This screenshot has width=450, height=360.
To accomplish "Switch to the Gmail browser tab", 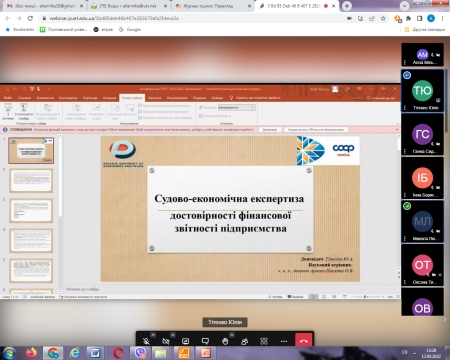I will (x=45, y=6).
